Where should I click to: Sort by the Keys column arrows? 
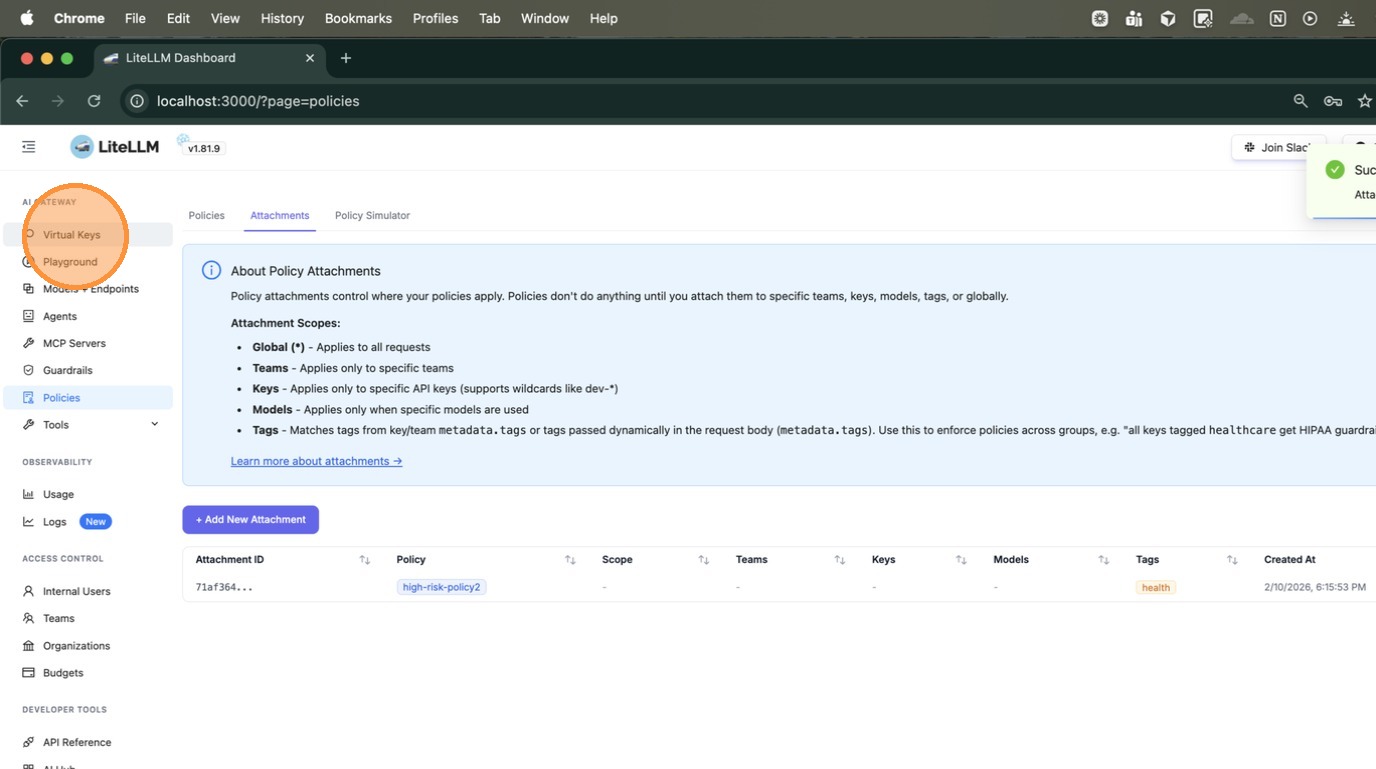coord(961,560)
